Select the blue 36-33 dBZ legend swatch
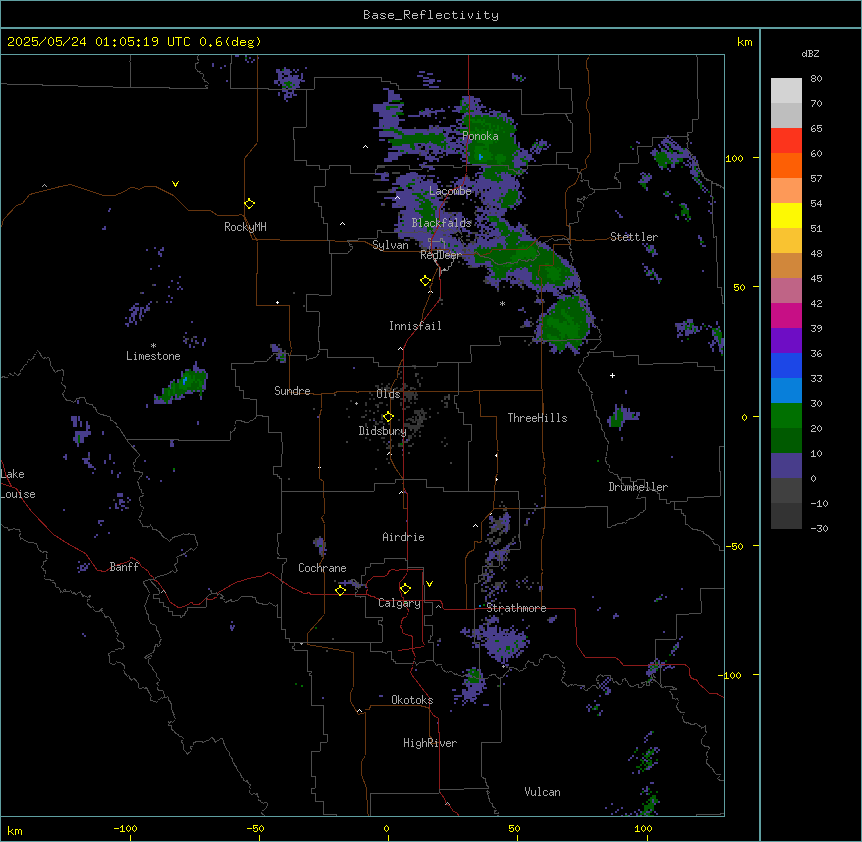The height and width of the screenshot is (842, 862). (786, 365)
